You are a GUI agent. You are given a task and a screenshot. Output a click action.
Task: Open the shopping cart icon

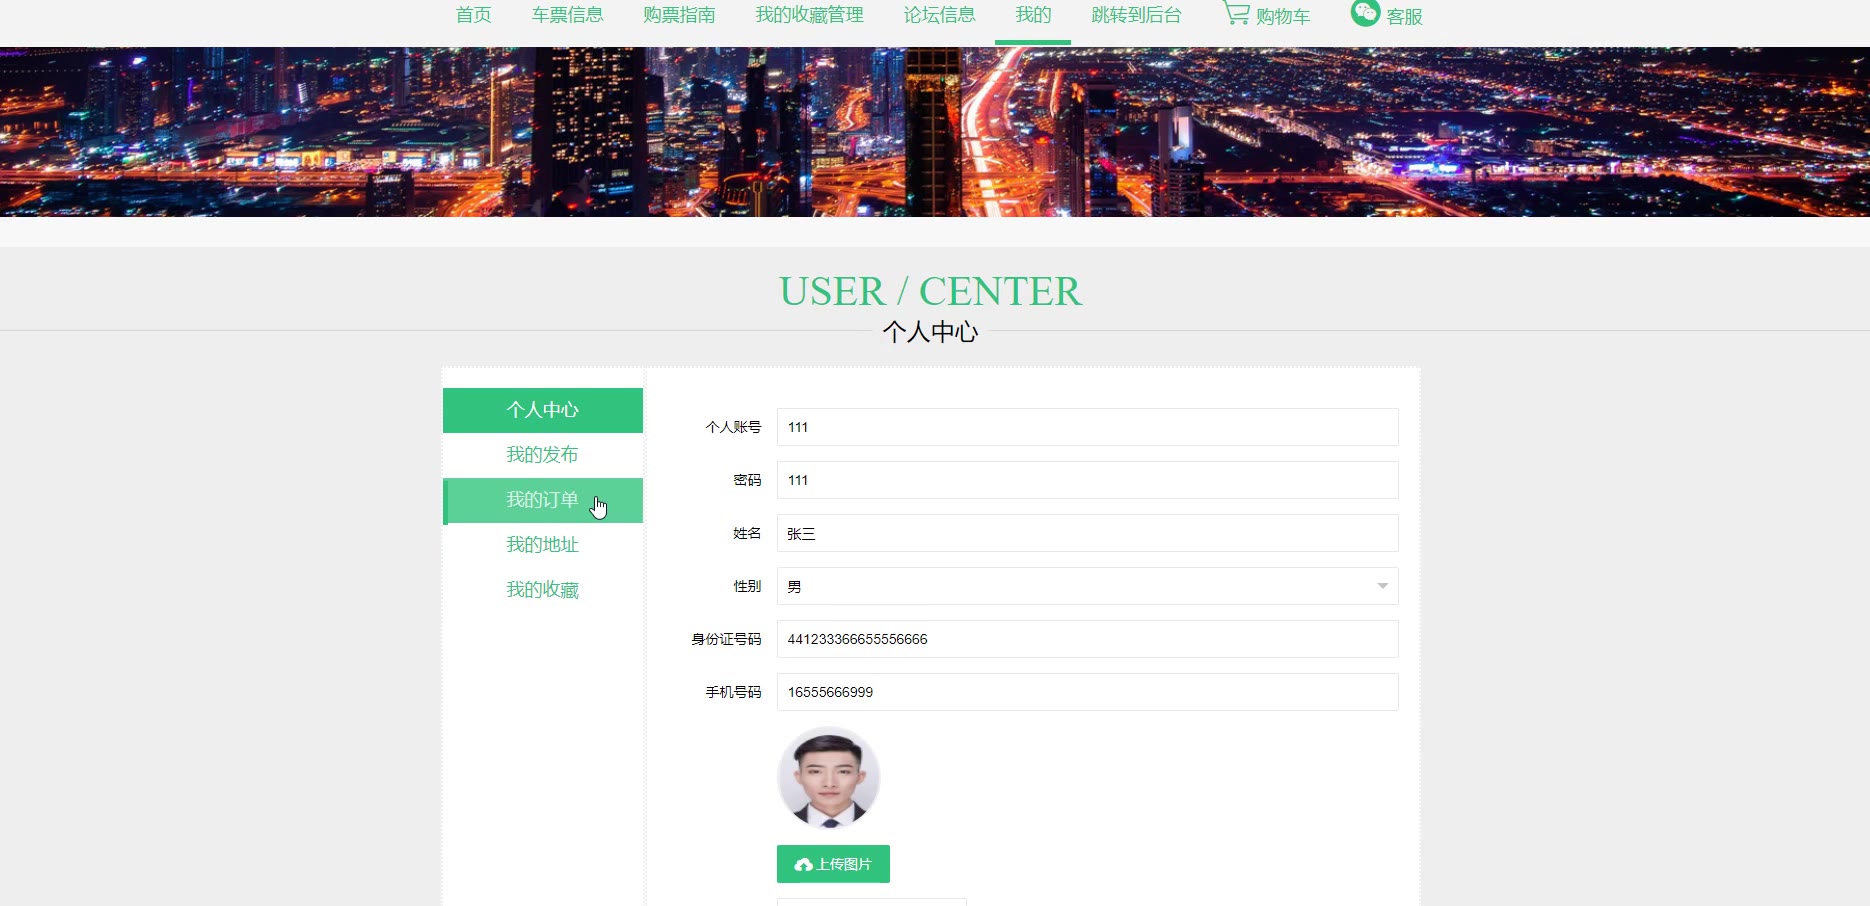(1236, 13)
